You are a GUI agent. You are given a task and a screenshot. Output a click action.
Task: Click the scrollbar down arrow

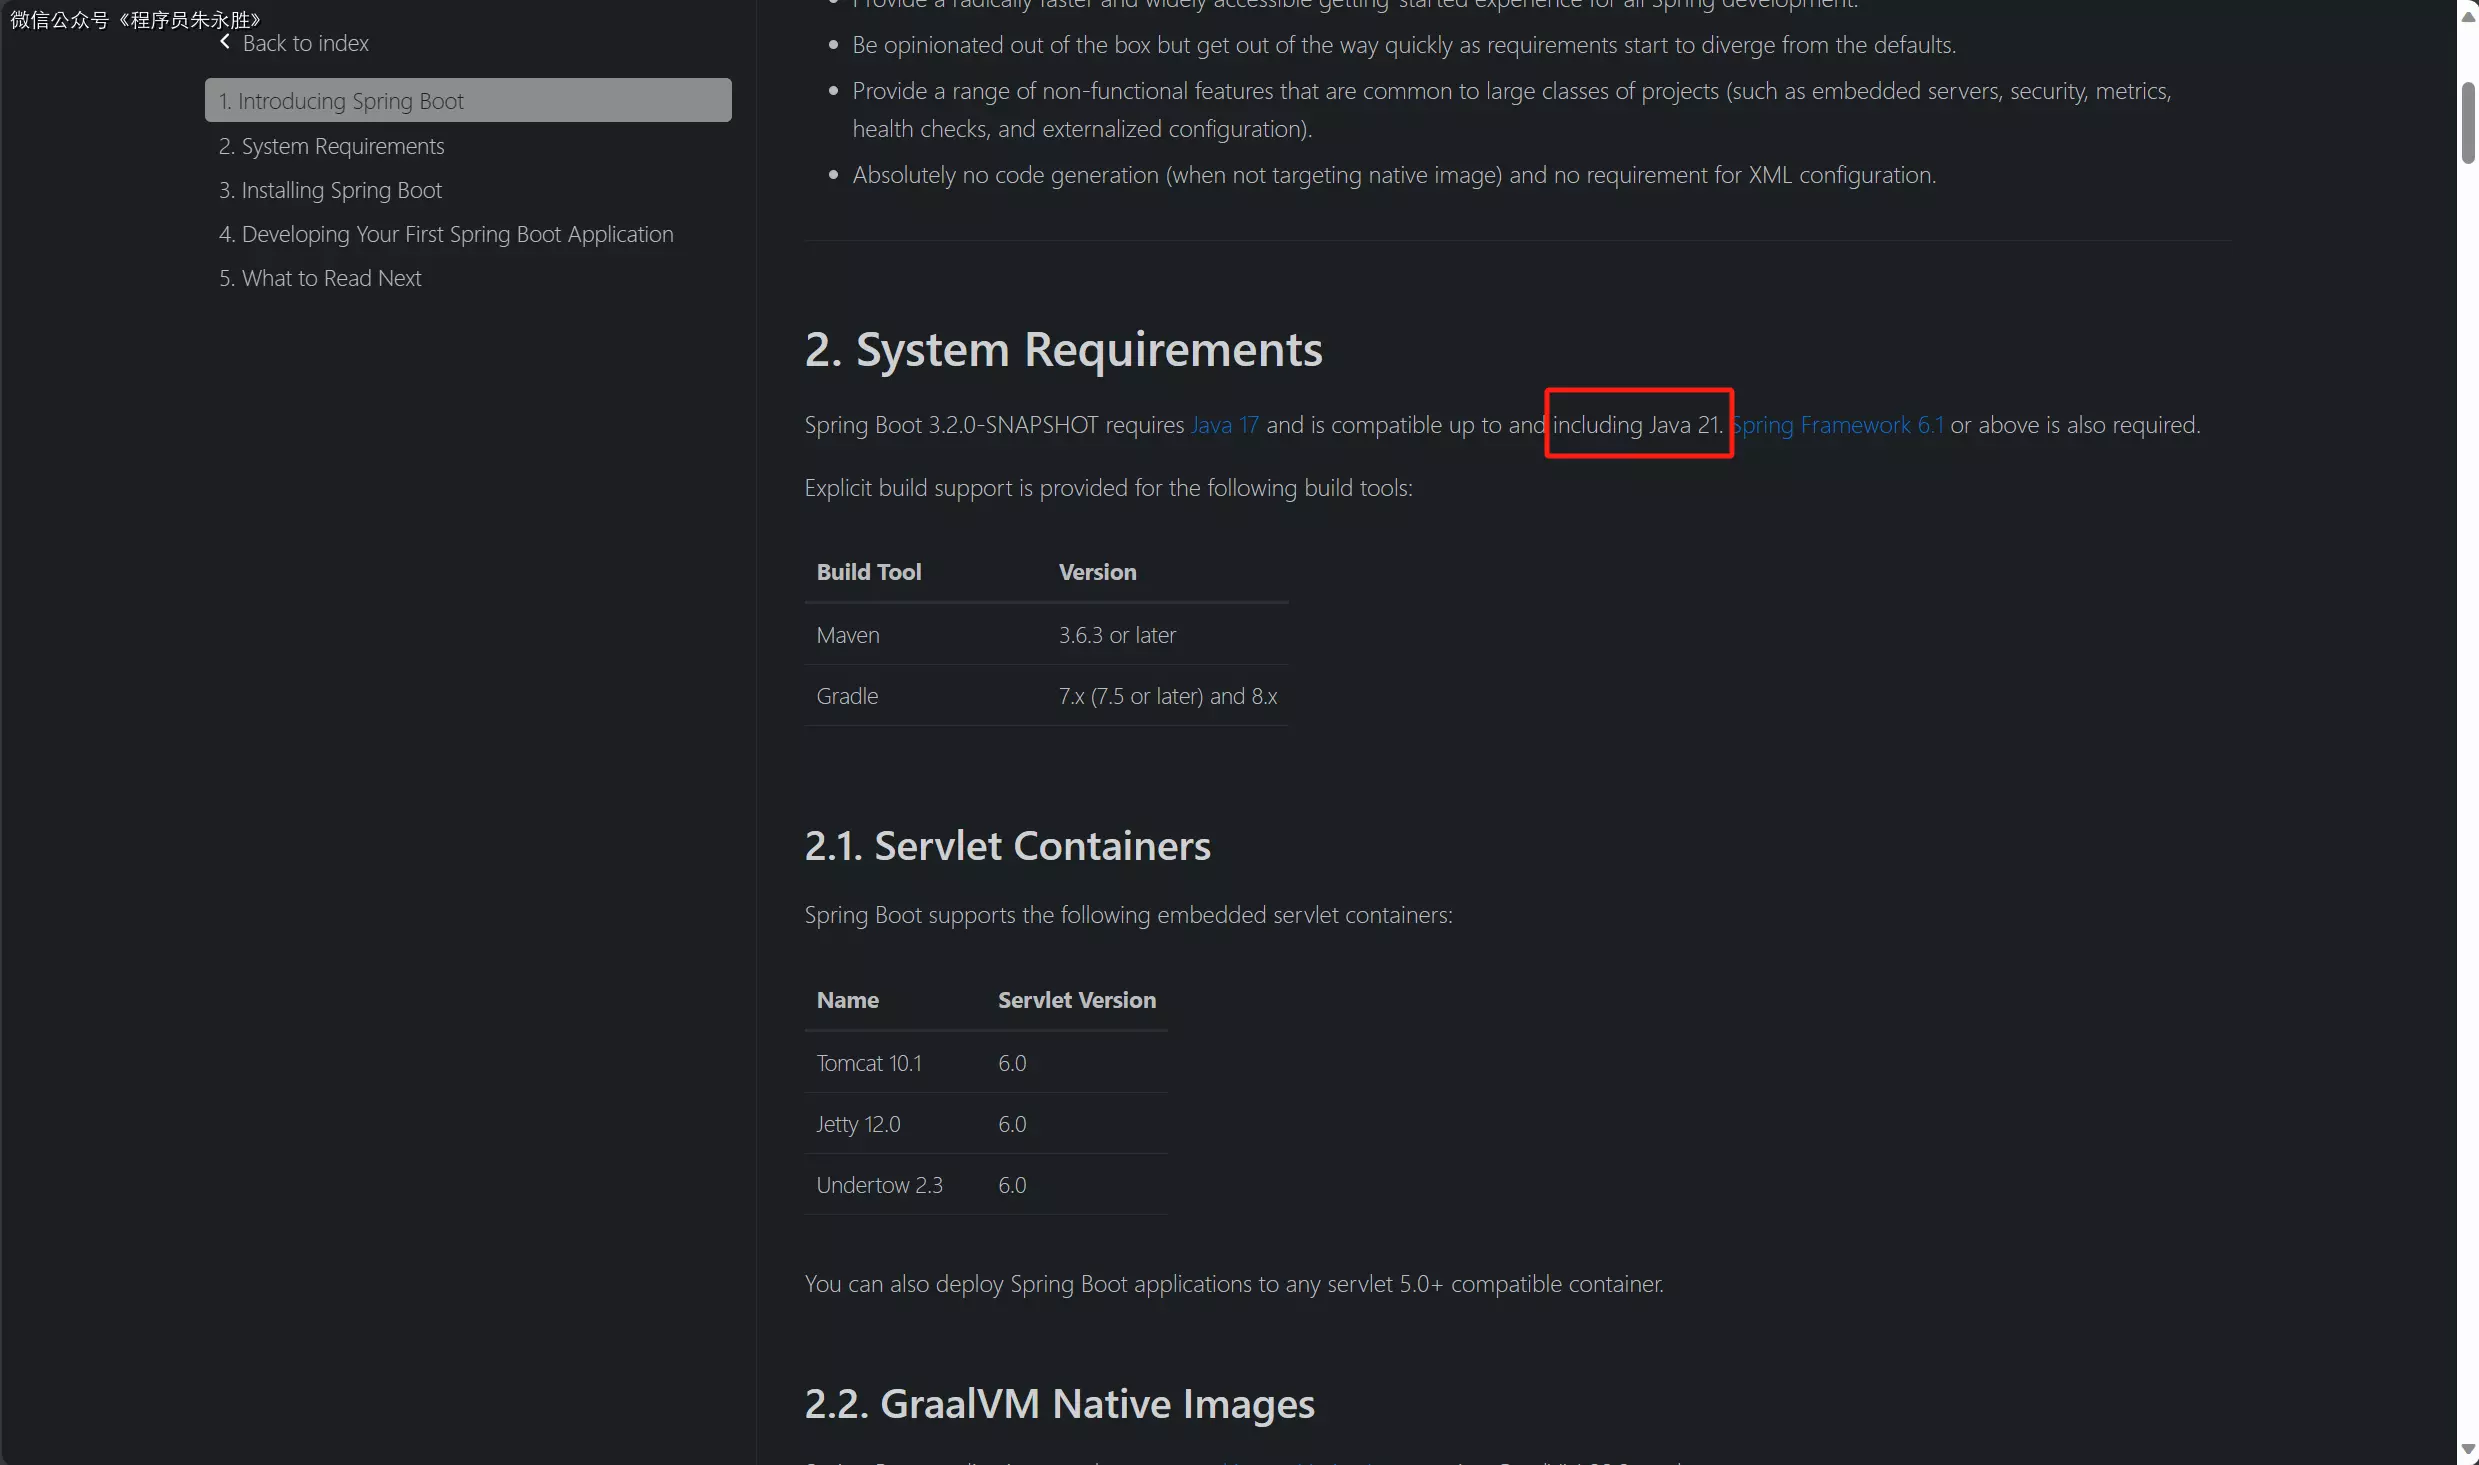click(2467, 1449)
